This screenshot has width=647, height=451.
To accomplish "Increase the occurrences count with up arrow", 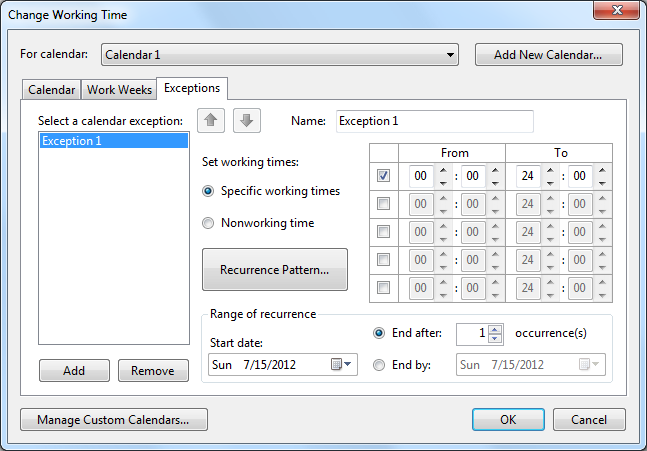I will coord(495,327).
